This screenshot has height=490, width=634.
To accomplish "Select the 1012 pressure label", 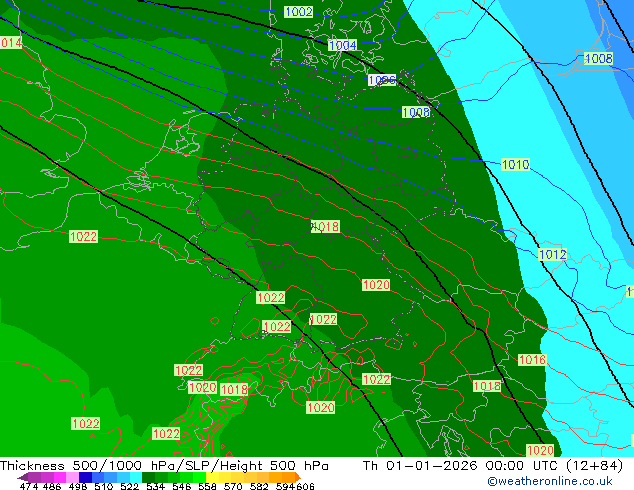I will 552,255.
